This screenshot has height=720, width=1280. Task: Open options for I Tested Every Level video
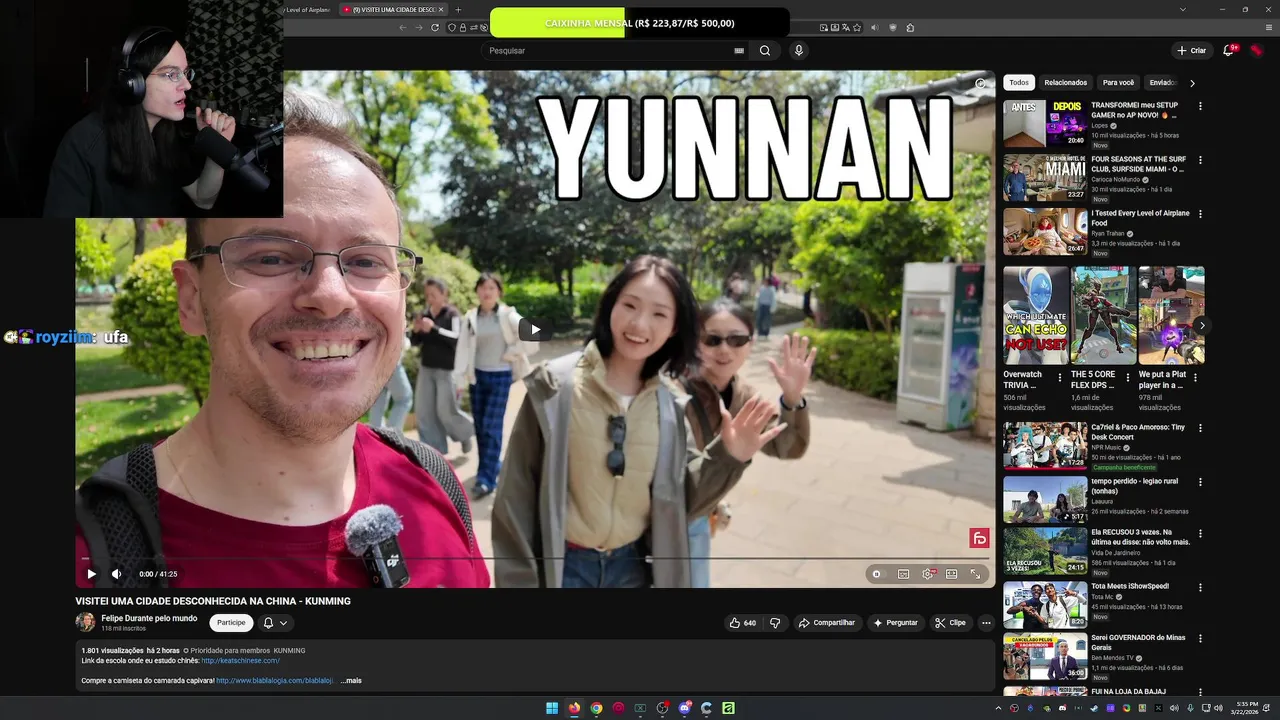1200,214
